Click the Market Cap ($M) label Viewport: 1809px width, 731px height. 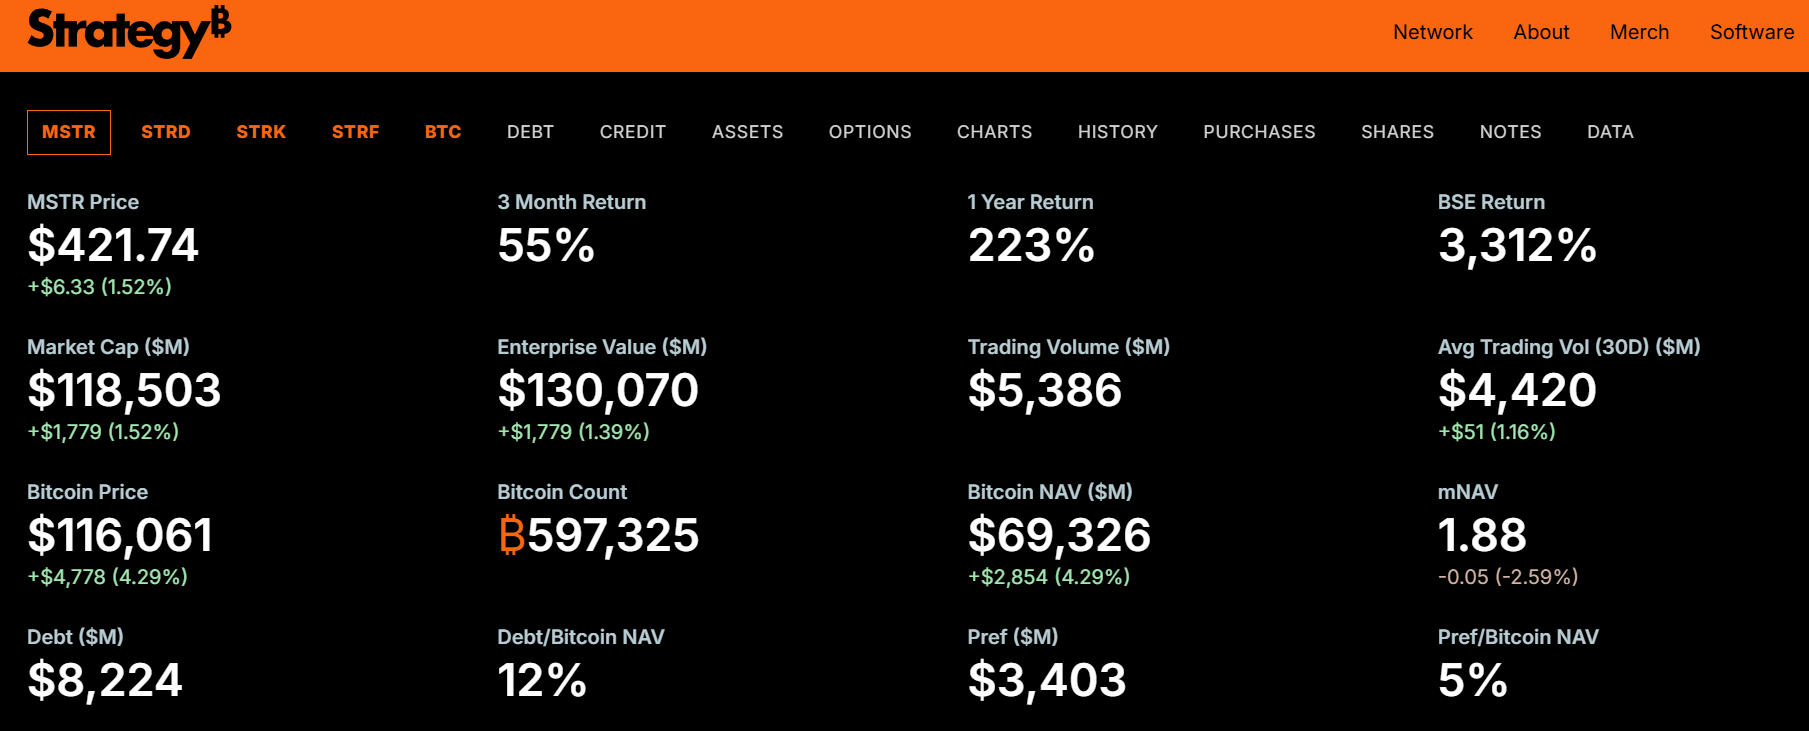pyautogui.click(x=108, y=347)
